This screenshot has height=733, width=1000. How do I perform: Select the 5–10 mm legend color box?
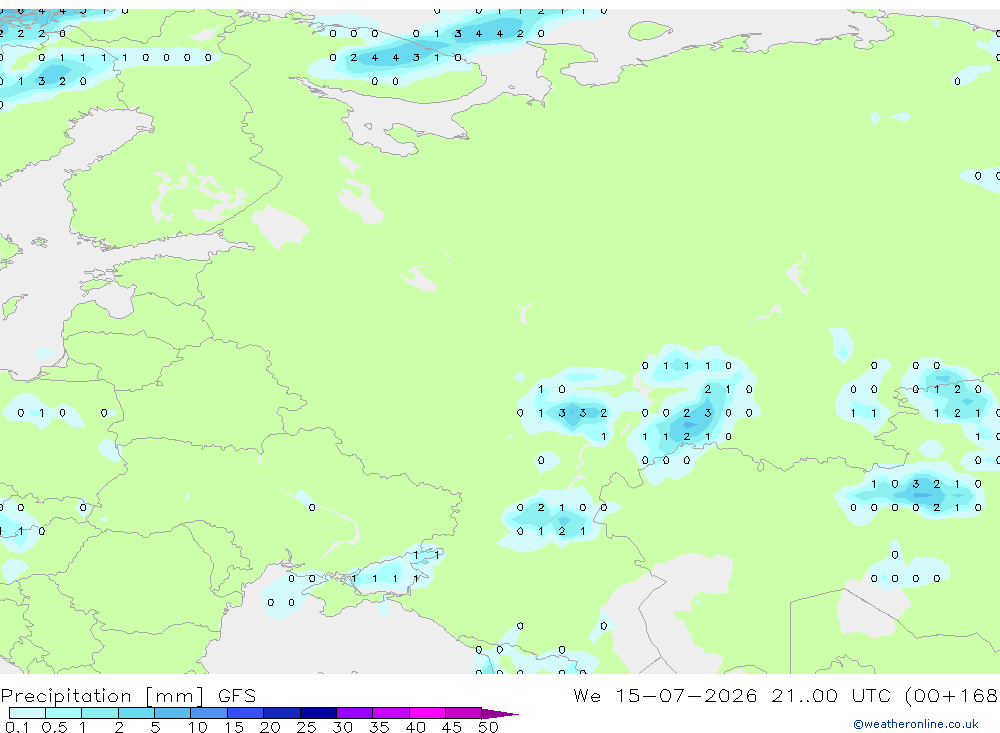tap(173, 713)
